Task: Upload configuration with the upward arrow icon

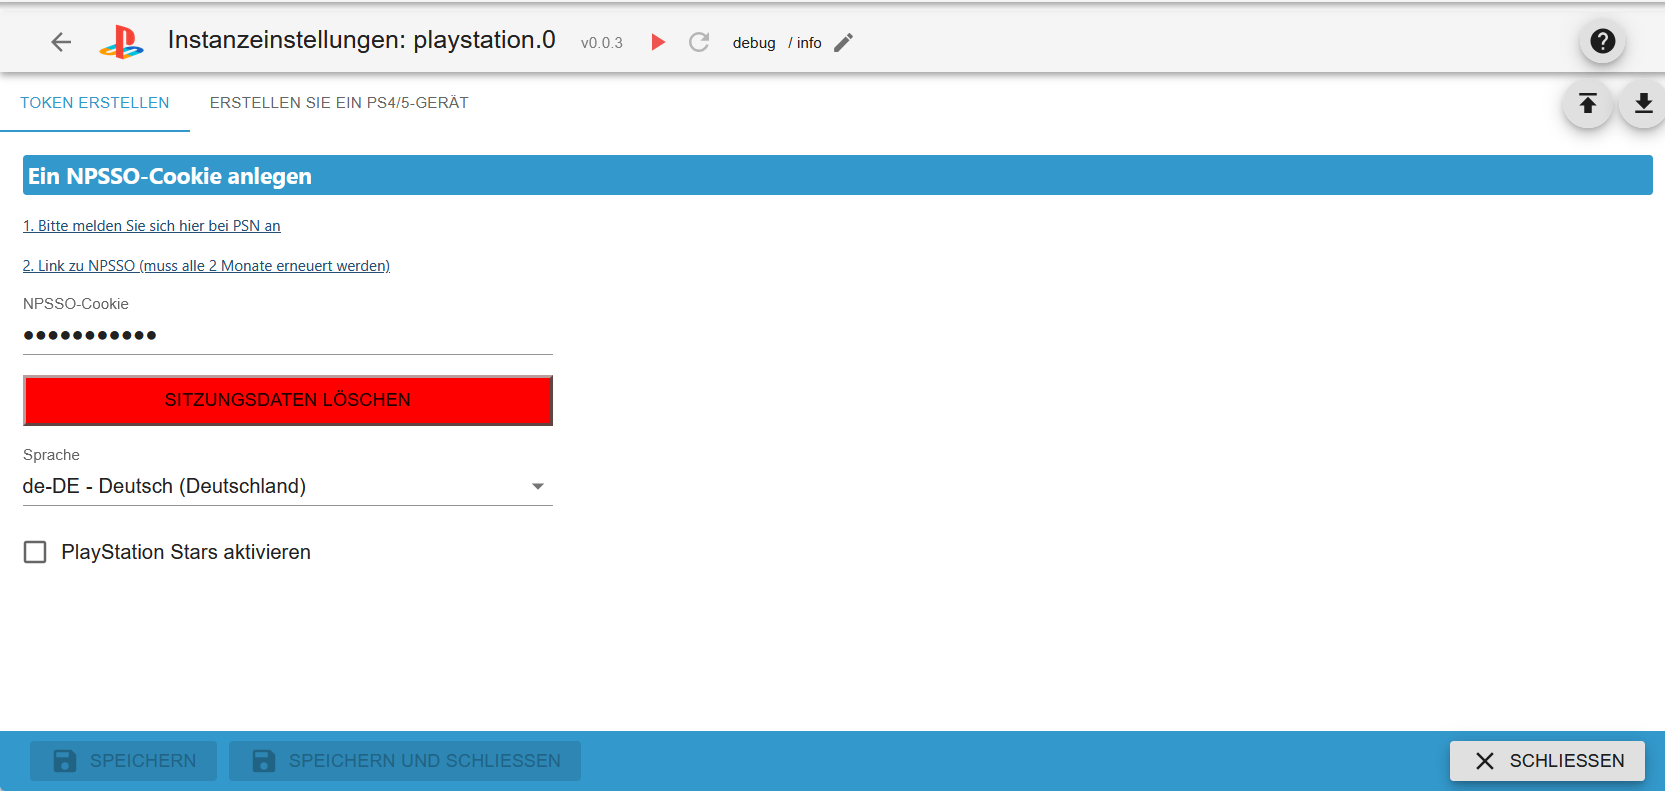Action: [x=1588, y=103]
